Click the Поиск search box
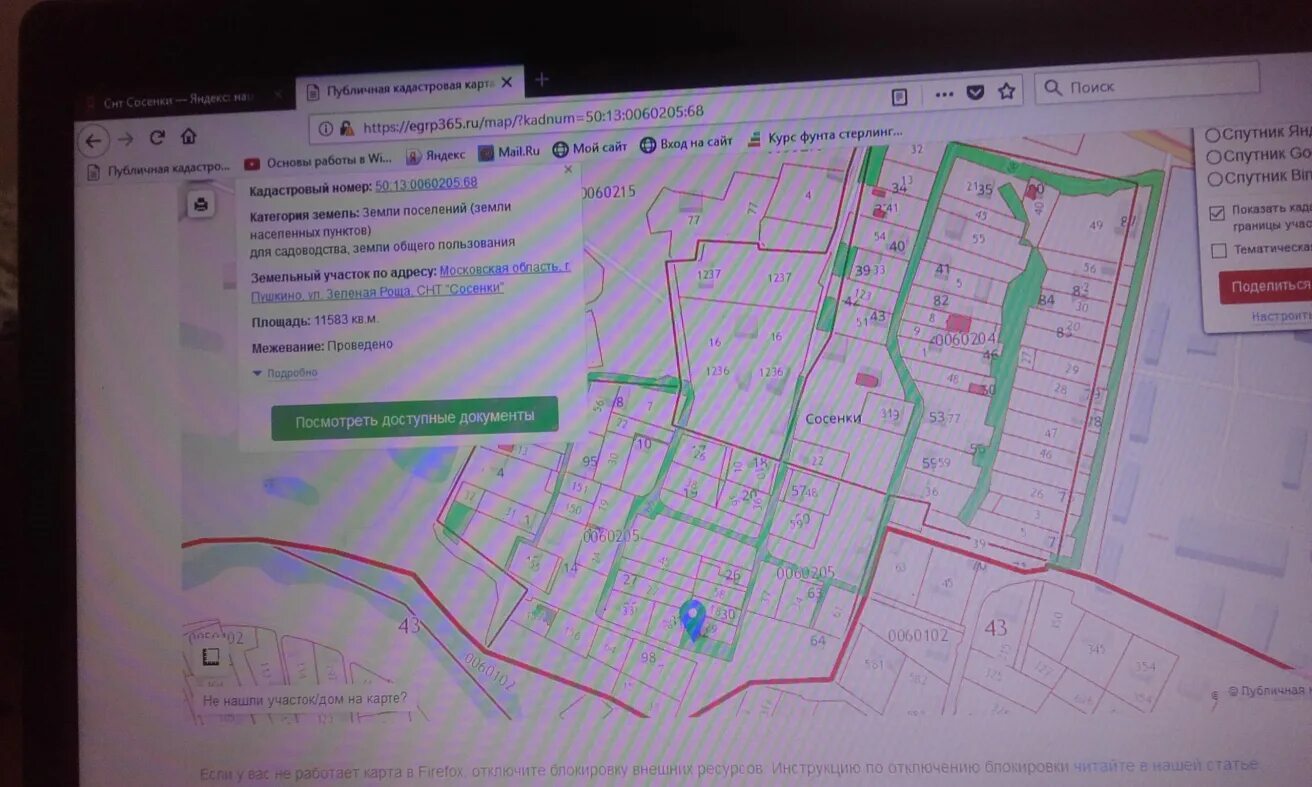The width and height of the screenshot is (1312, 787). coord(1146,84)
